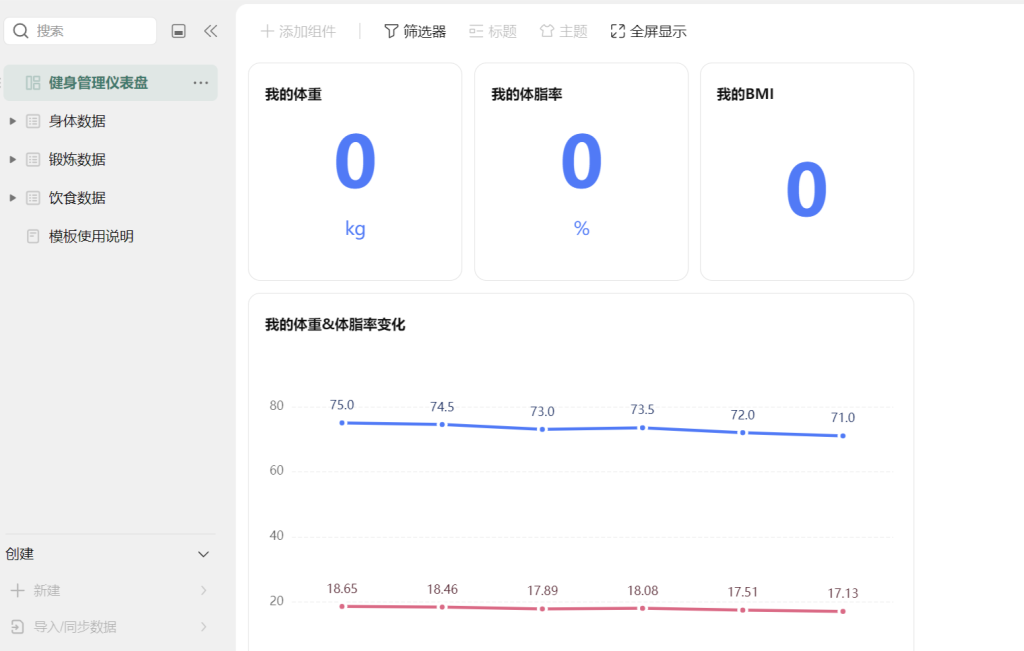Click the 主题 toolbar button

tap(564, 31)
